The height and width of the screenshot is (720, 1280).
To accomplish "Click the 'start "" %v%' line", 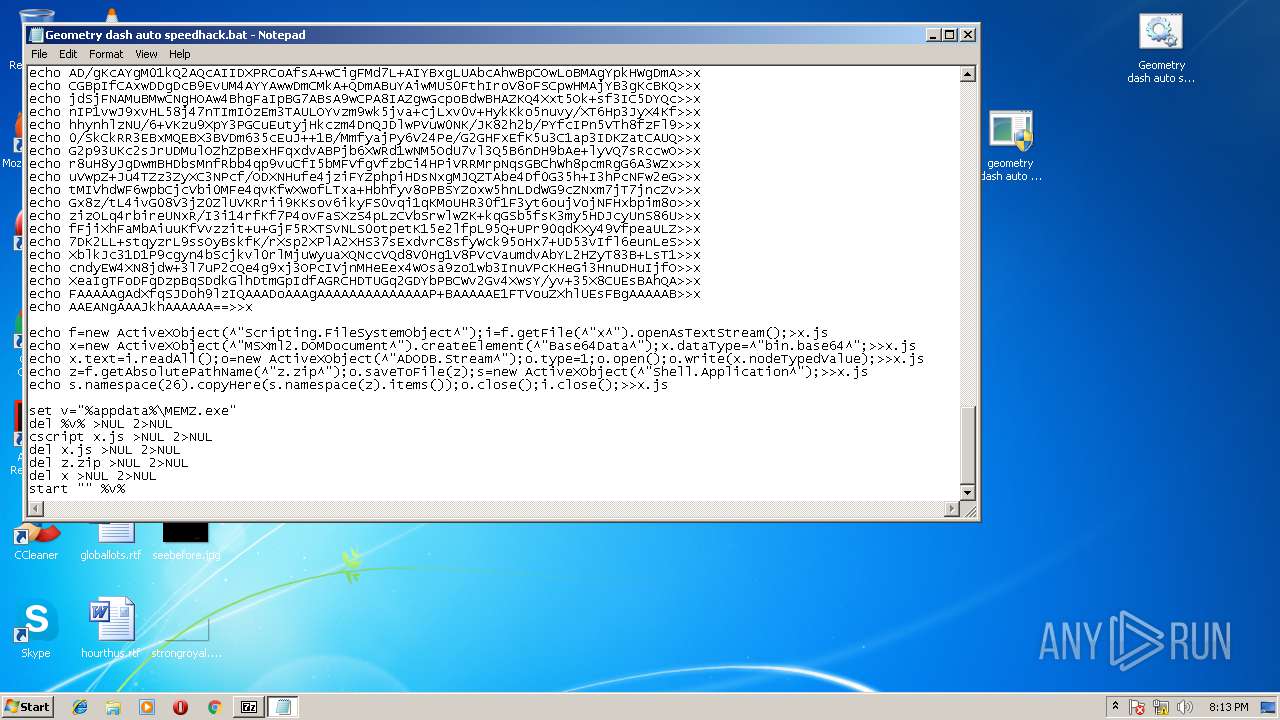I will click(x=77, y=489).
